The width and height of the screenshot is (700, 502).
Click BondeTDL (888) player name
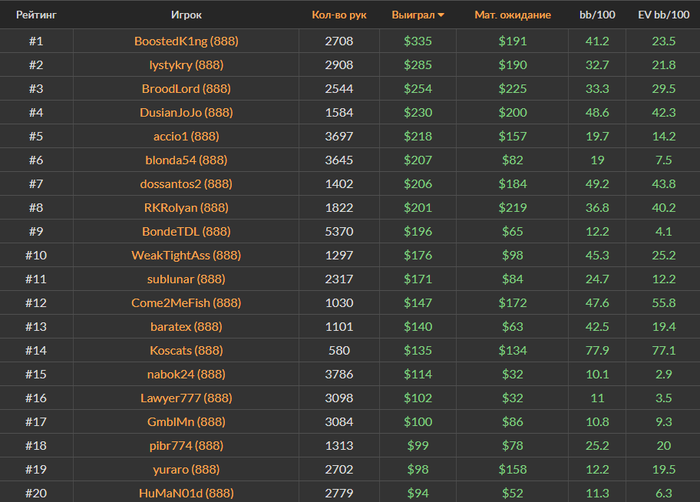coord(186,231)
